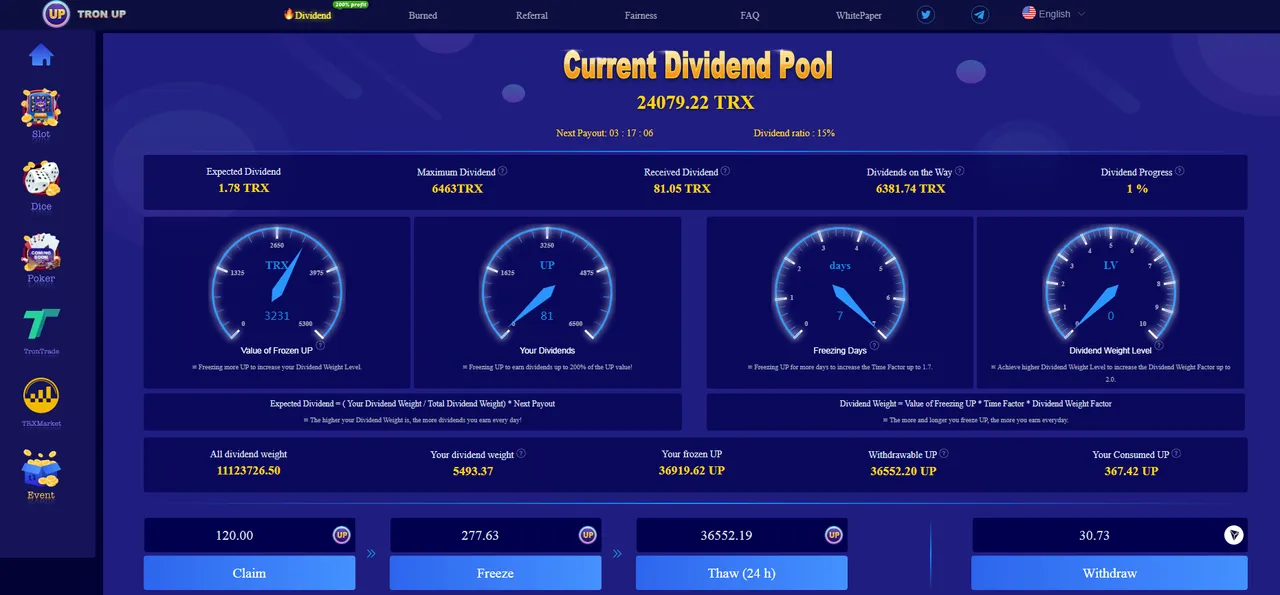Click the TRON UP logo icon
The height and width of the screenshot is (595, 1280).
coord(56,14)
